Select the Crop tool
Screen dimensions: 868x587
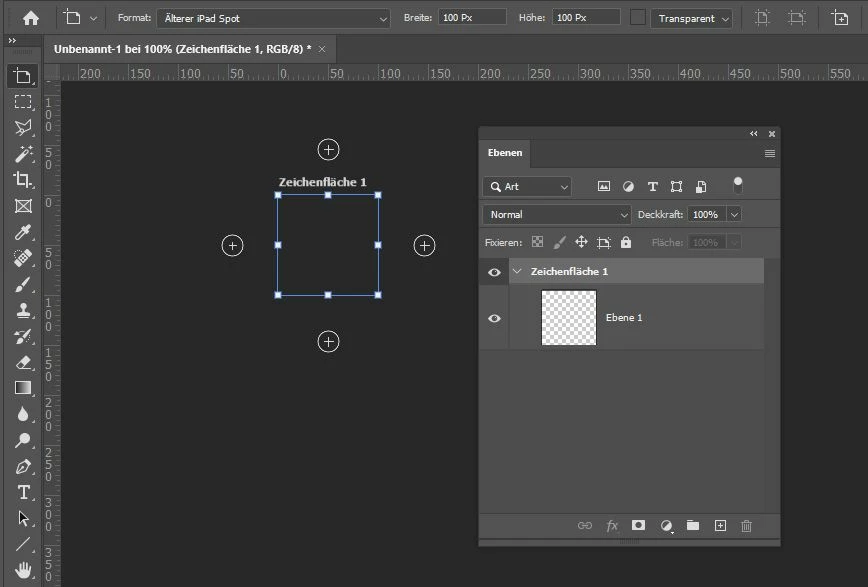coord(23,179)
